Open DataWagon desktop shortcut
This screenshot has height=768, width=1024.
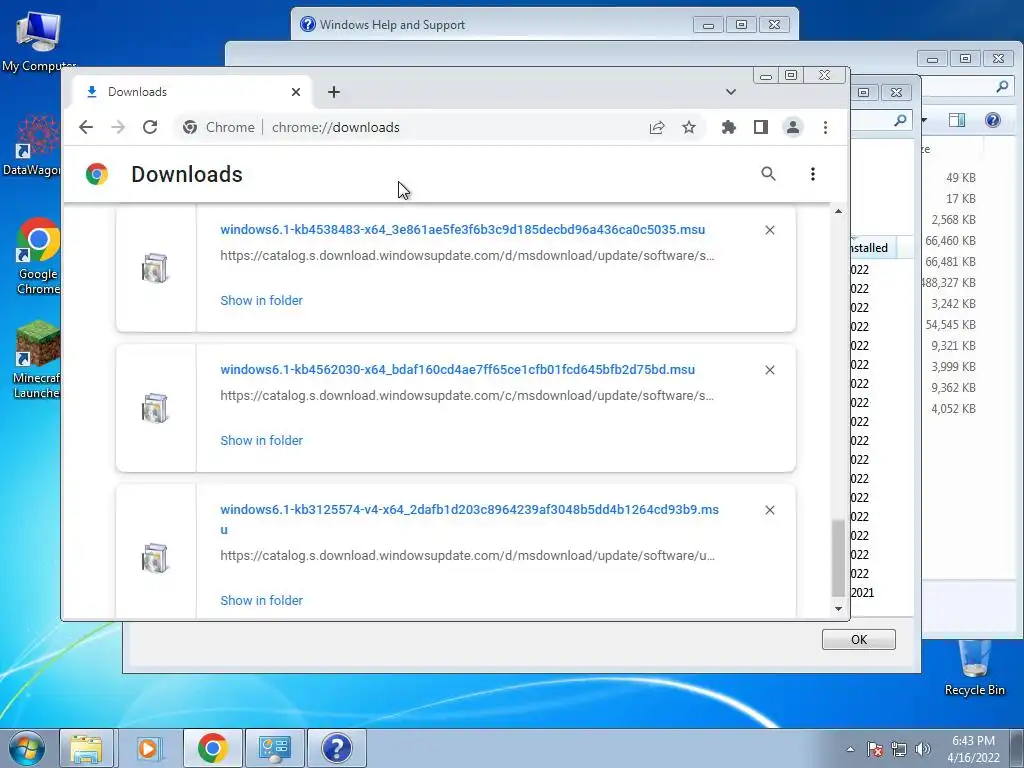coord(31,145)
